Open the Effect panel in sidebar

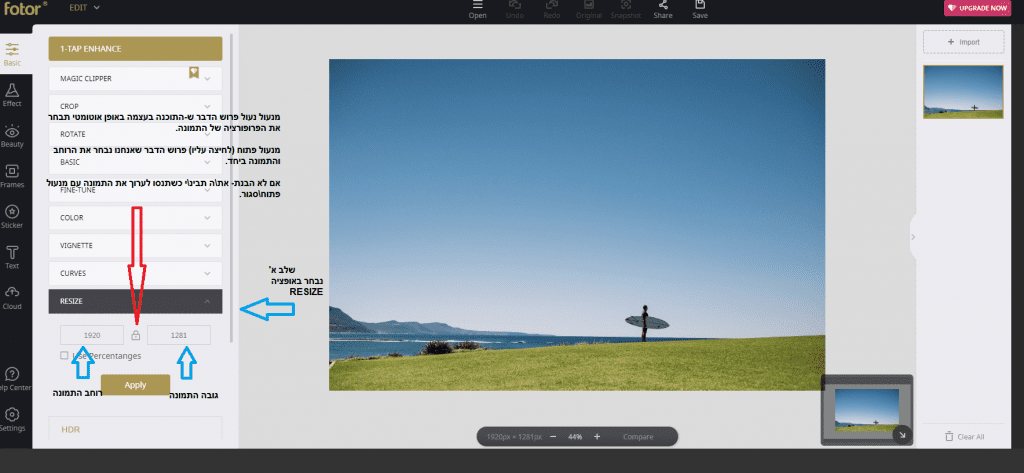tap(12, 94)
